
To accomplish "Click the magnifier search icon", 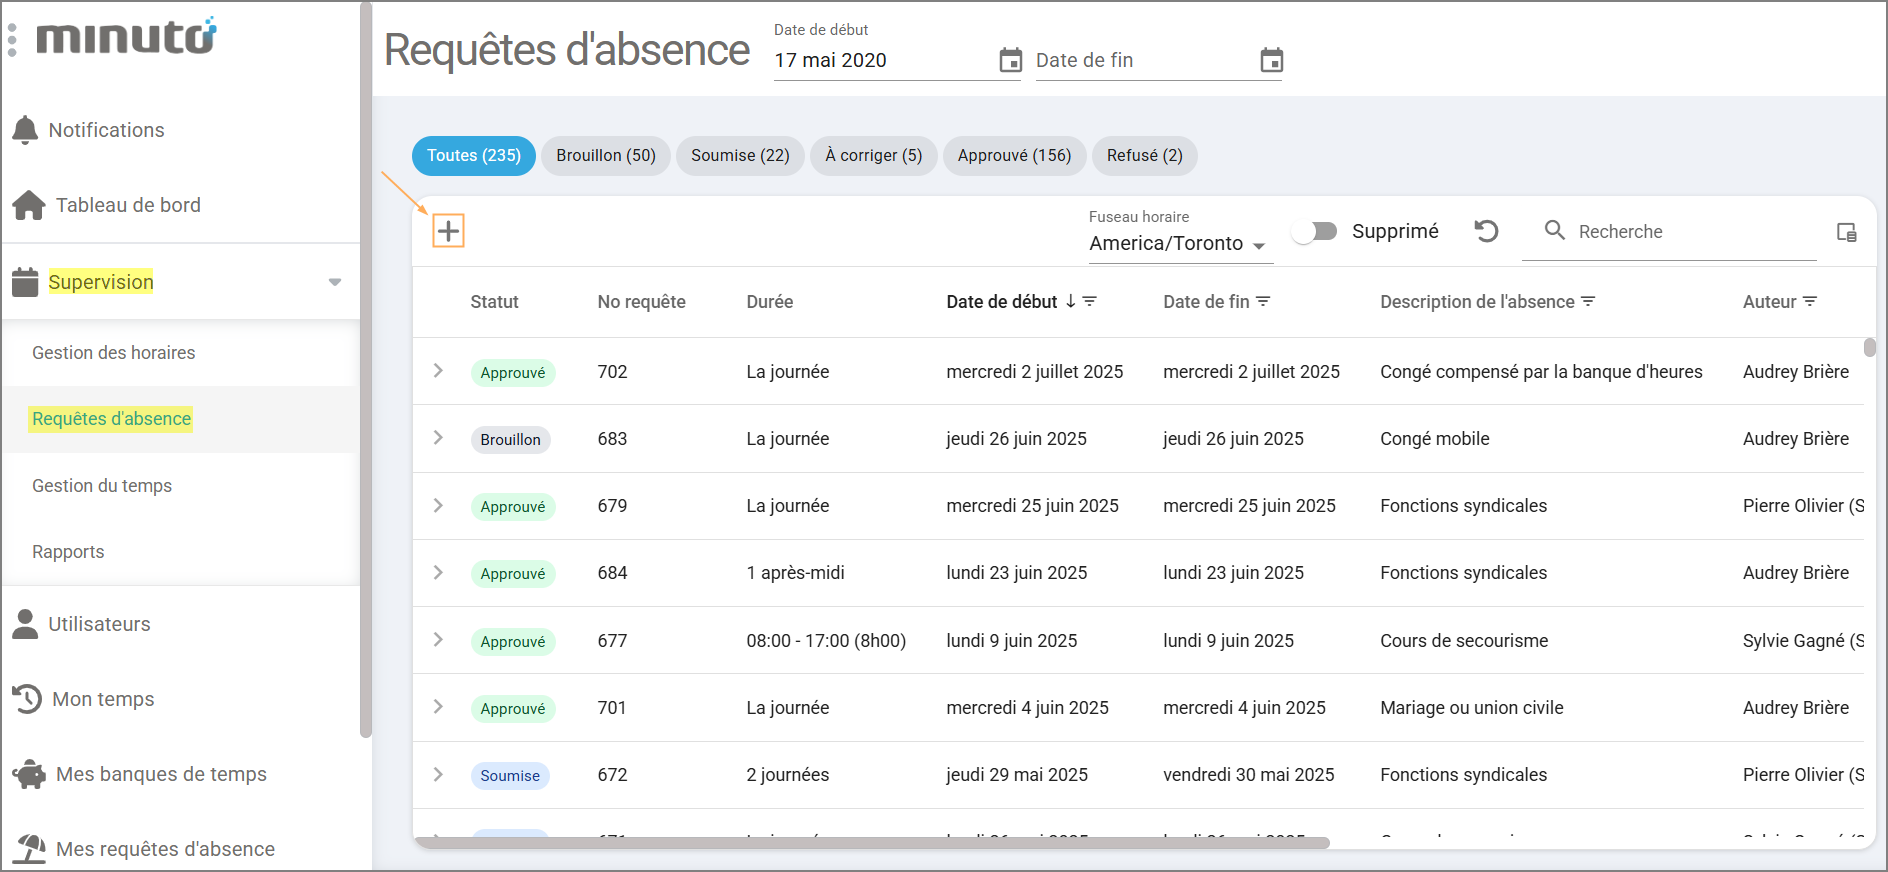I will click(1555, 230).
